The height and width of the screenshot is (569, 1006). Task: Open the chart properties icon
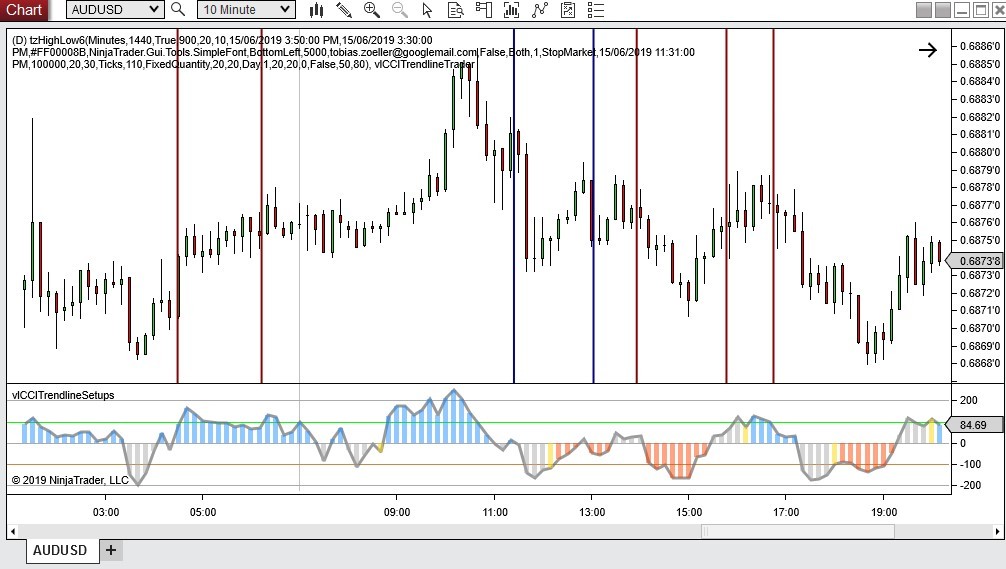tap(568, 10)
